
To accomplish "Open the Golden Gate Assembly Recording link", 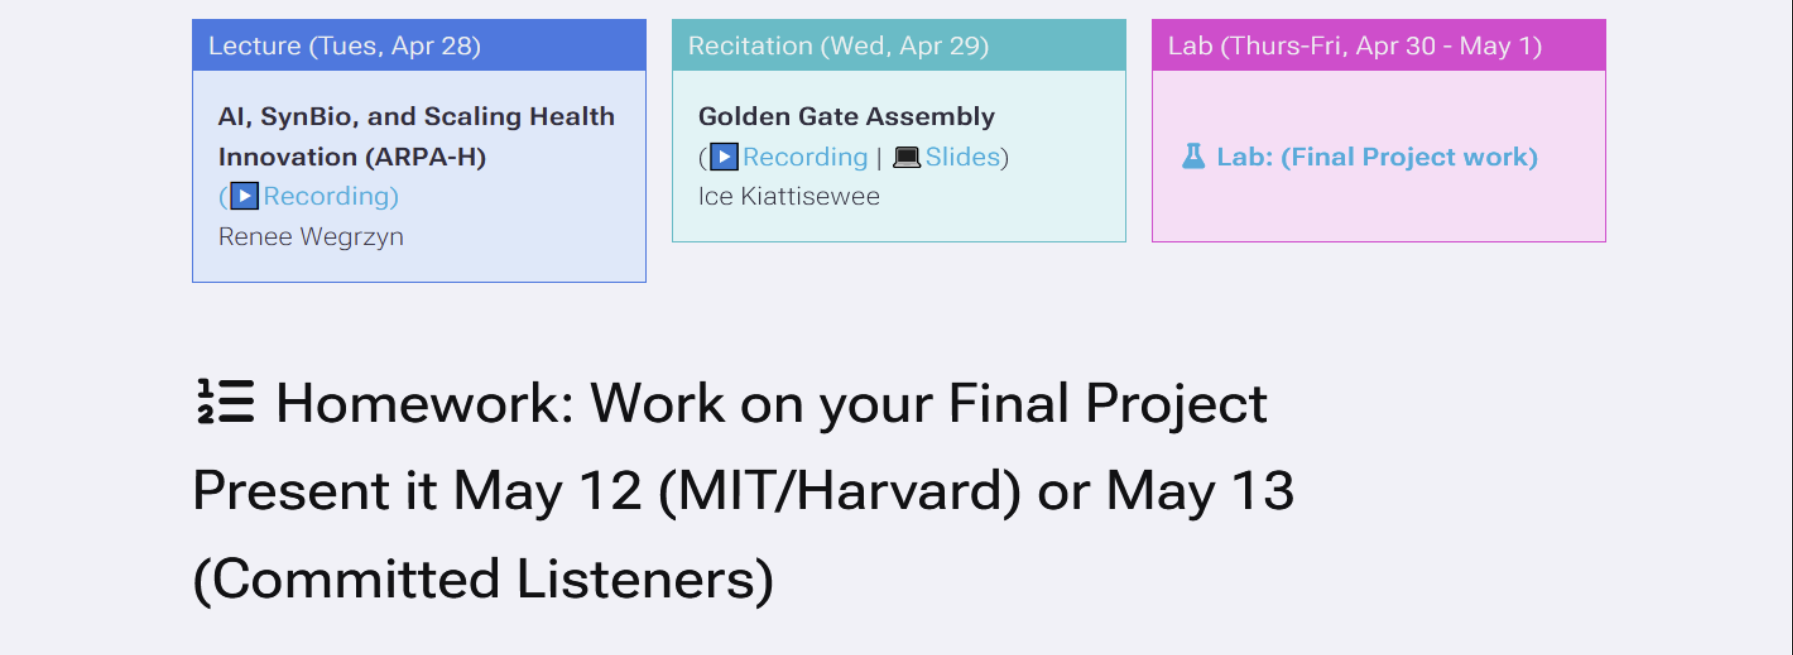I will (x=805, y=157).
